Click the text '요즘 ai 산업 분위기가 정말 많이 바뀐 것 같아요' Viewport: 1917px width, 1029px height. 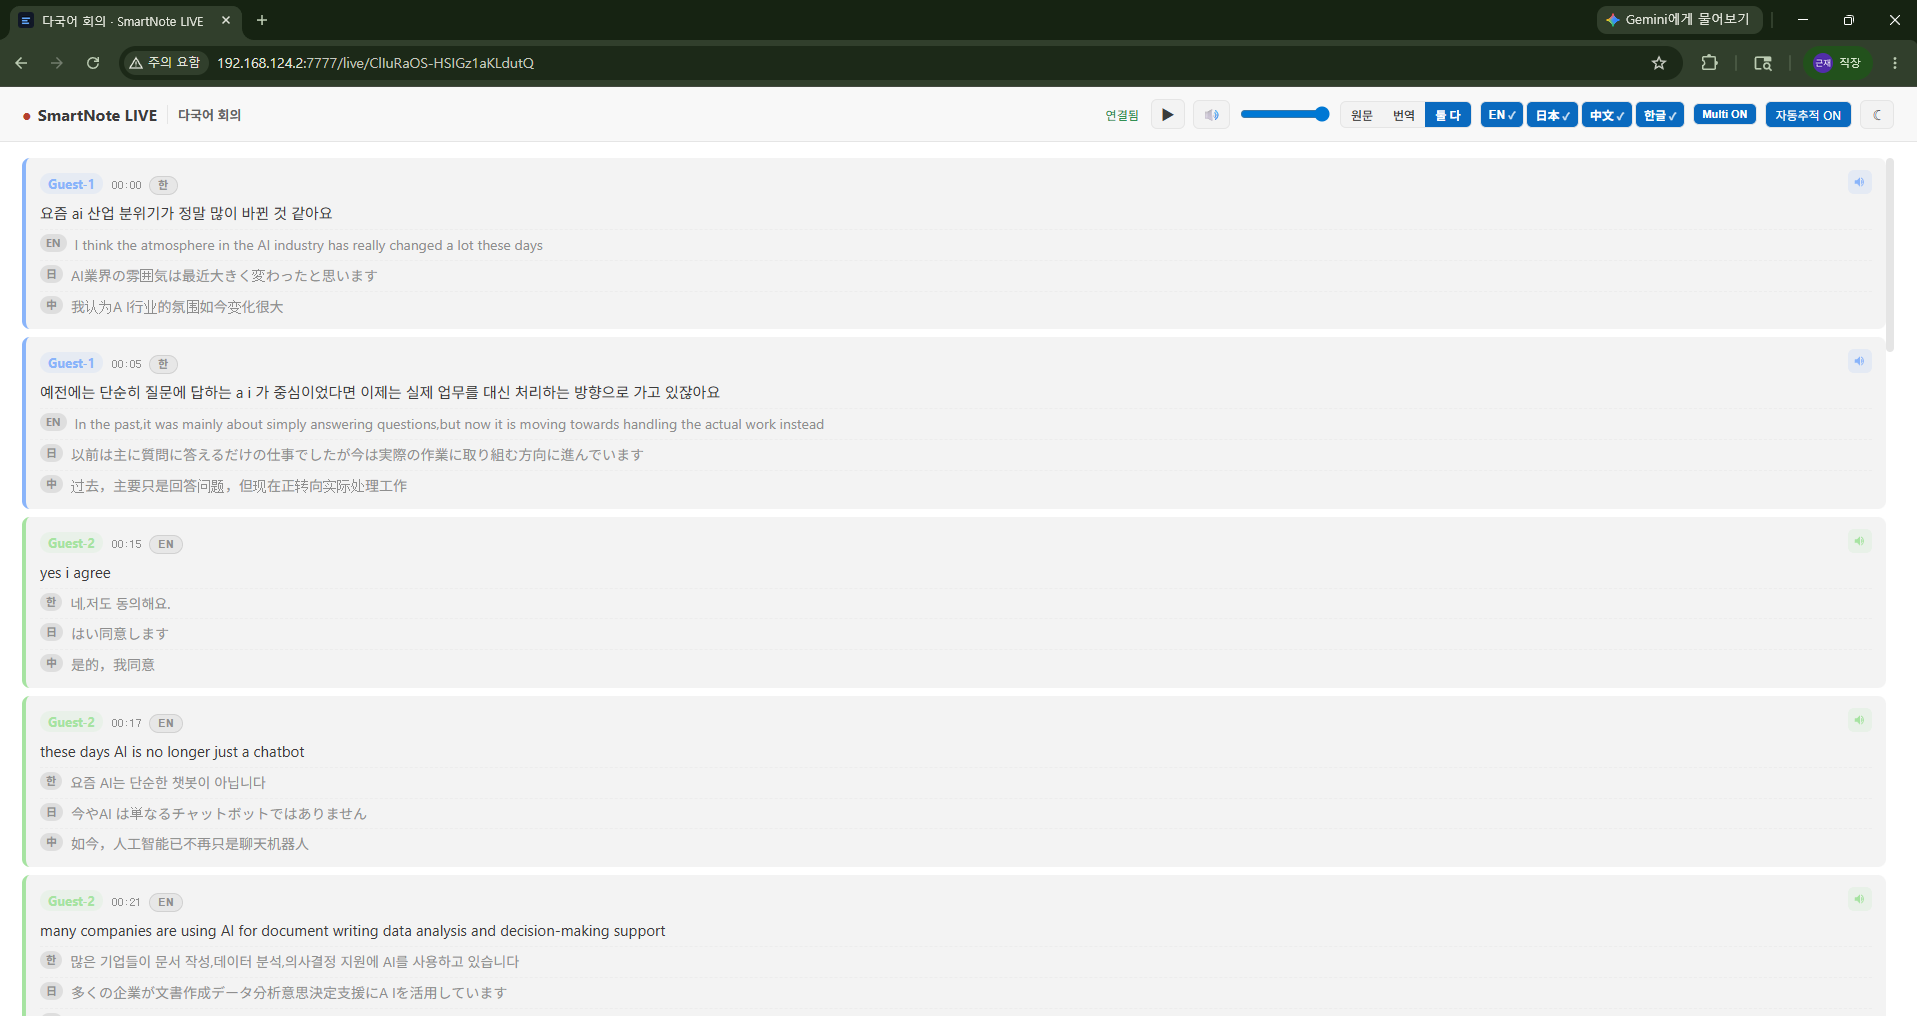[x=186, y=213]
